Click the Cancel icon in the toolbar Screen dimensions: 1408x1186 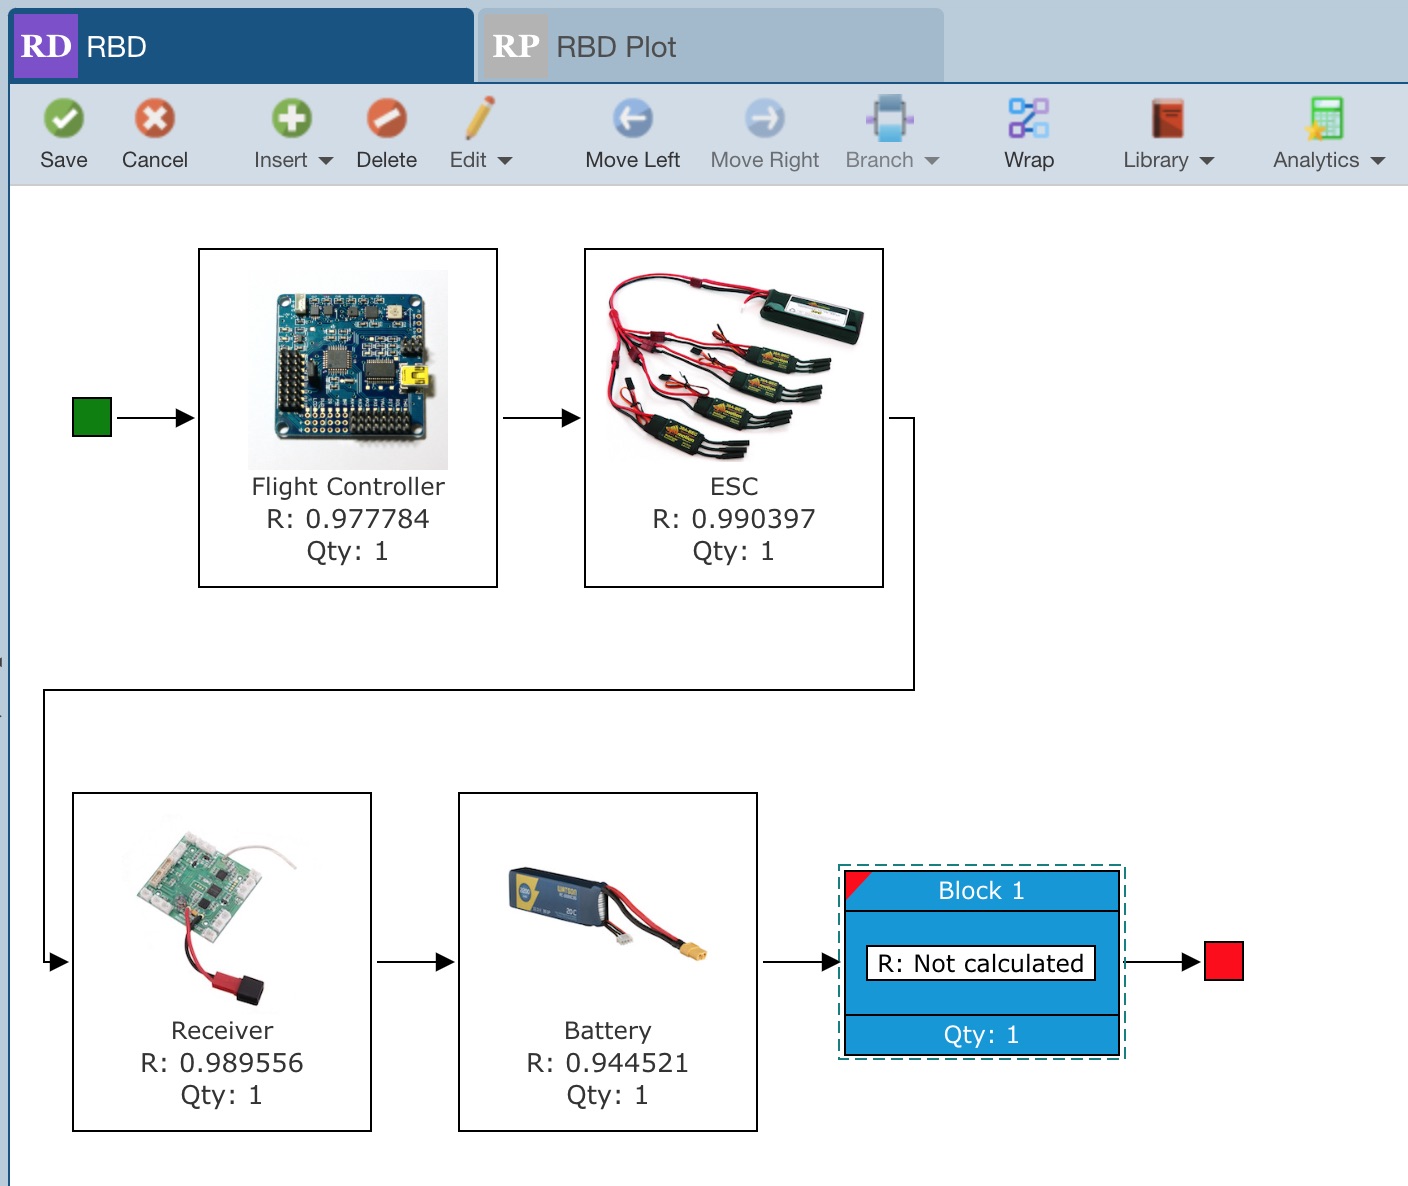click(x=154, y=118)
